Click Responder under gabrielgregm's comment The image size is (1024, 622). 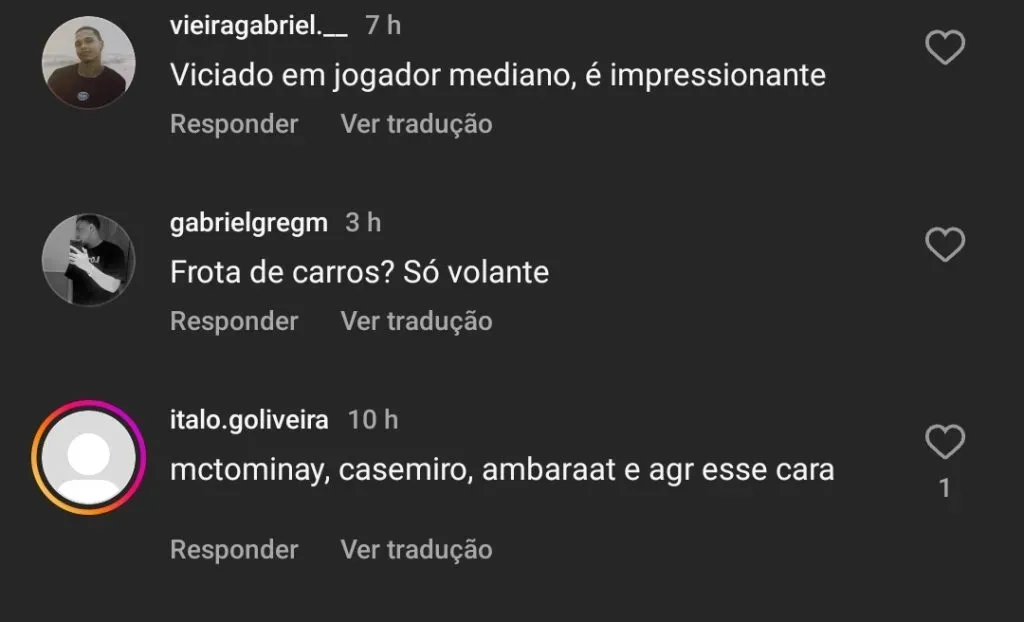(x=234, y=321)
